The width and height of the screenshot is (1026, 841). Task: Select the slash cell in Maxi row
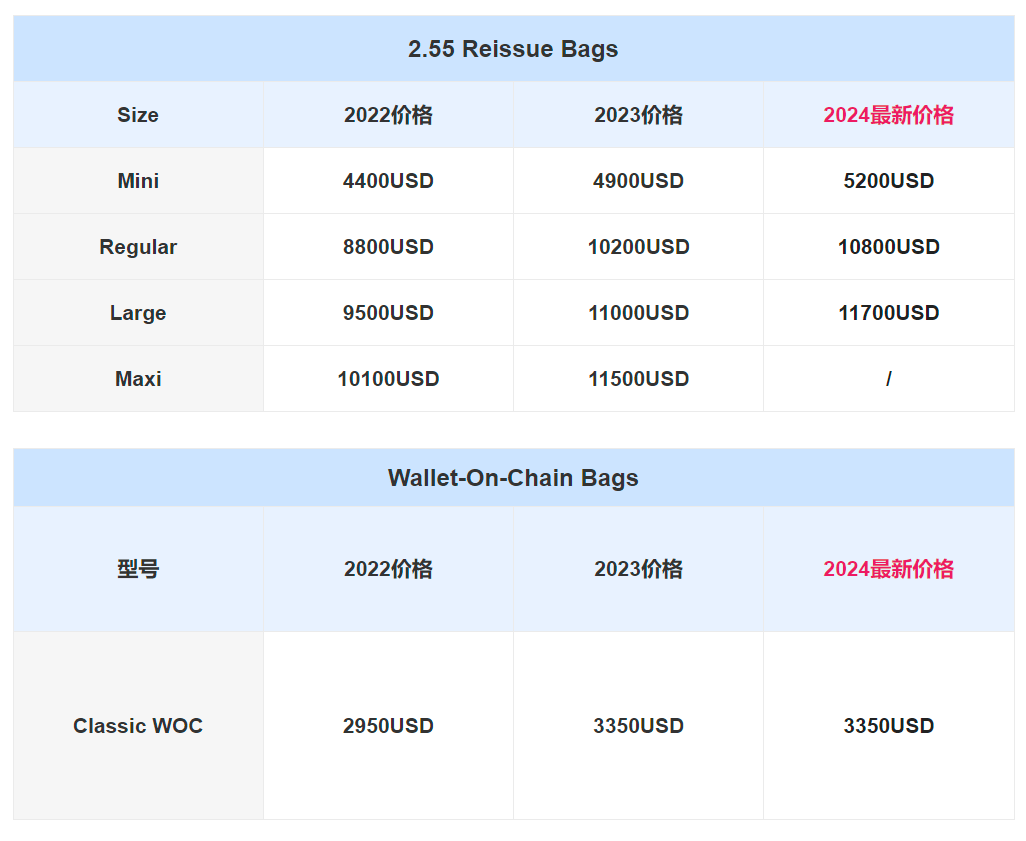[888, 379]
